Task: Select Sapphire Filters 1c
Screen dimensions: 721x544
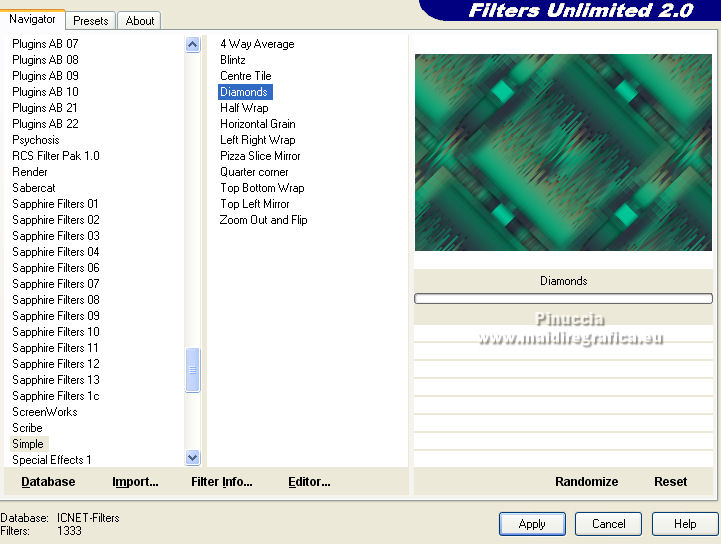Action: (56, 396)
